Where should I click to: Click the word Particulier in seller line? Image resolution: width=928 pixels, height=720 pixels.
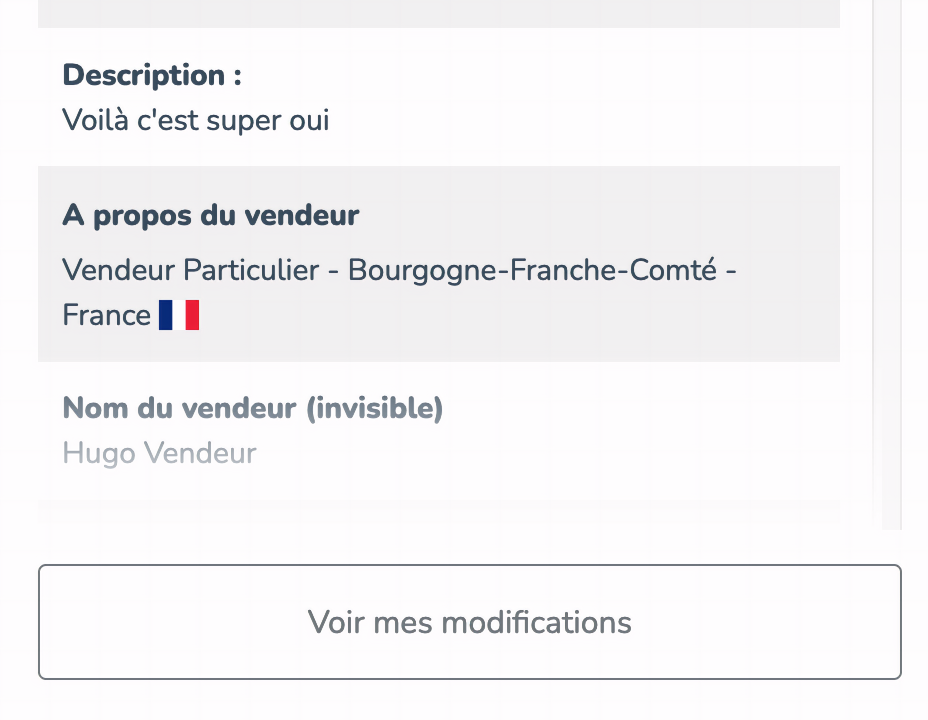252,270
